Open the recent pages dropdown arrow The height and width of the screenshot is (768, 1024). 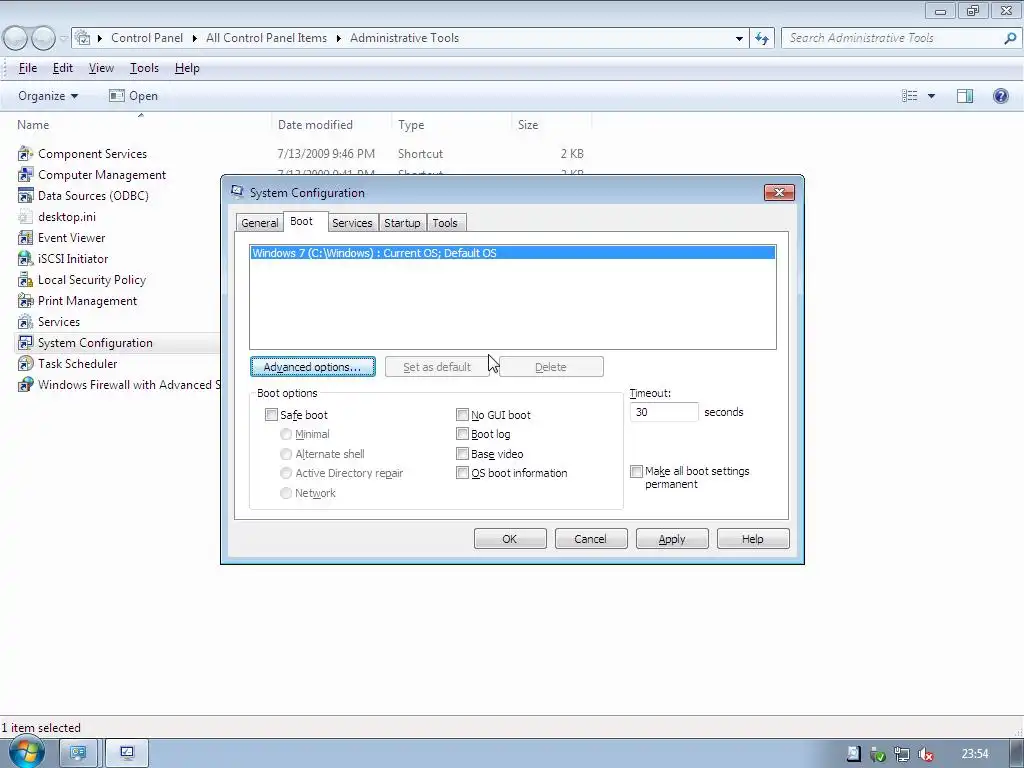(x=63, y=39)
